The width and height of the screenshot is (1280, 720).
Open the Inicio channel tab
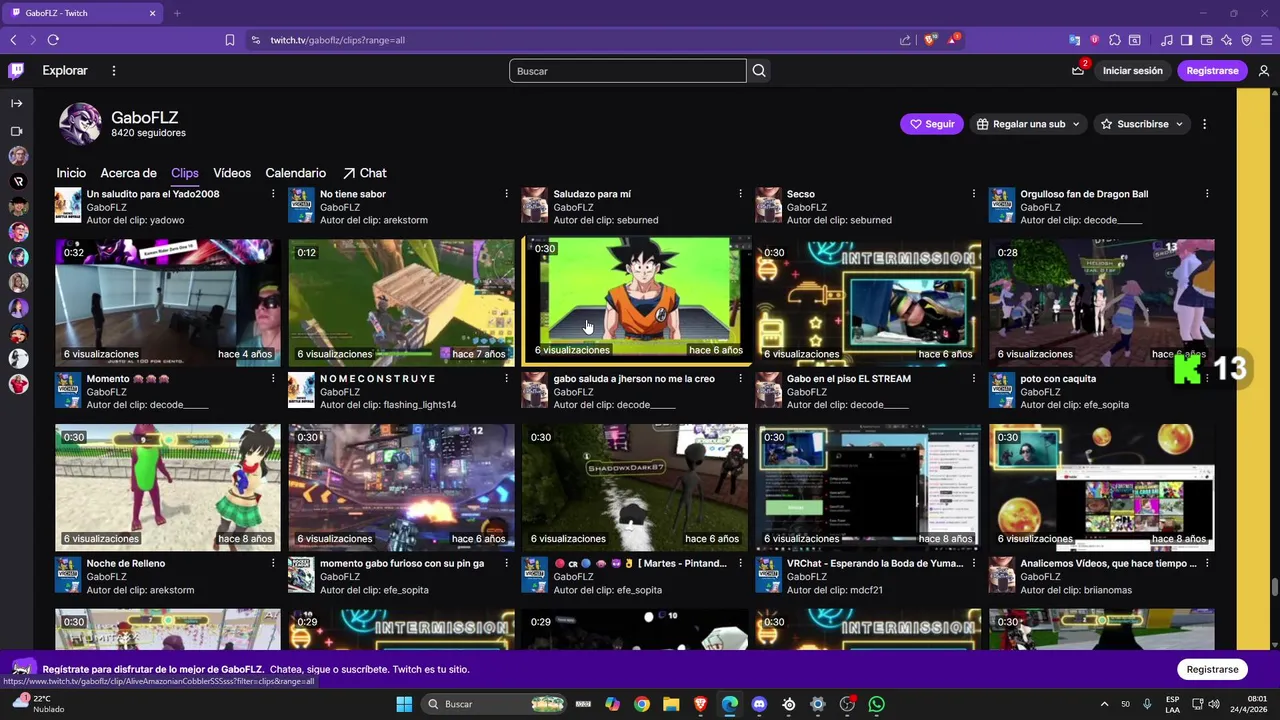tap(71, 173)
